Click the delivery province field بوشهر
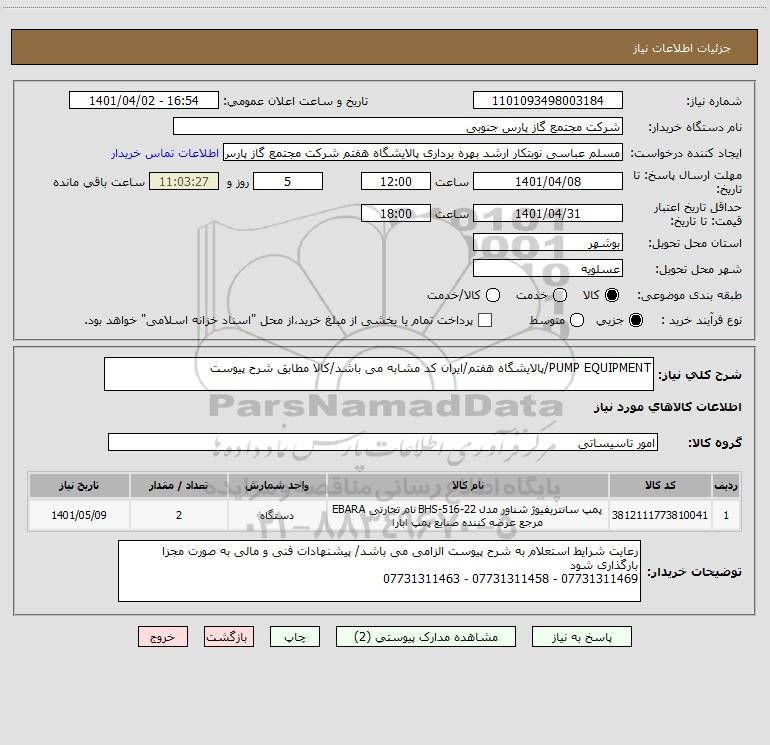The height and width of the screenshot is (745, 770). click(548, 242)
